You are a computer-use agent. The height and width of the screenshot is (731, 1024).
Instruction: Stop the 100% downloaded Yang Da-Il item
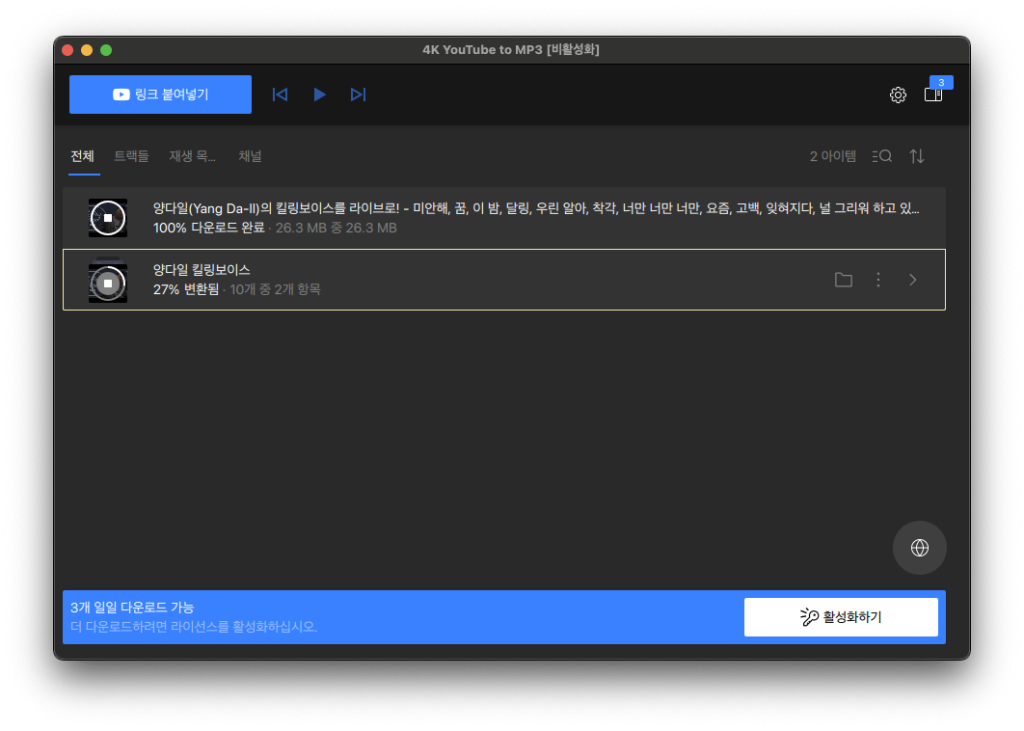tap(108, 218)
